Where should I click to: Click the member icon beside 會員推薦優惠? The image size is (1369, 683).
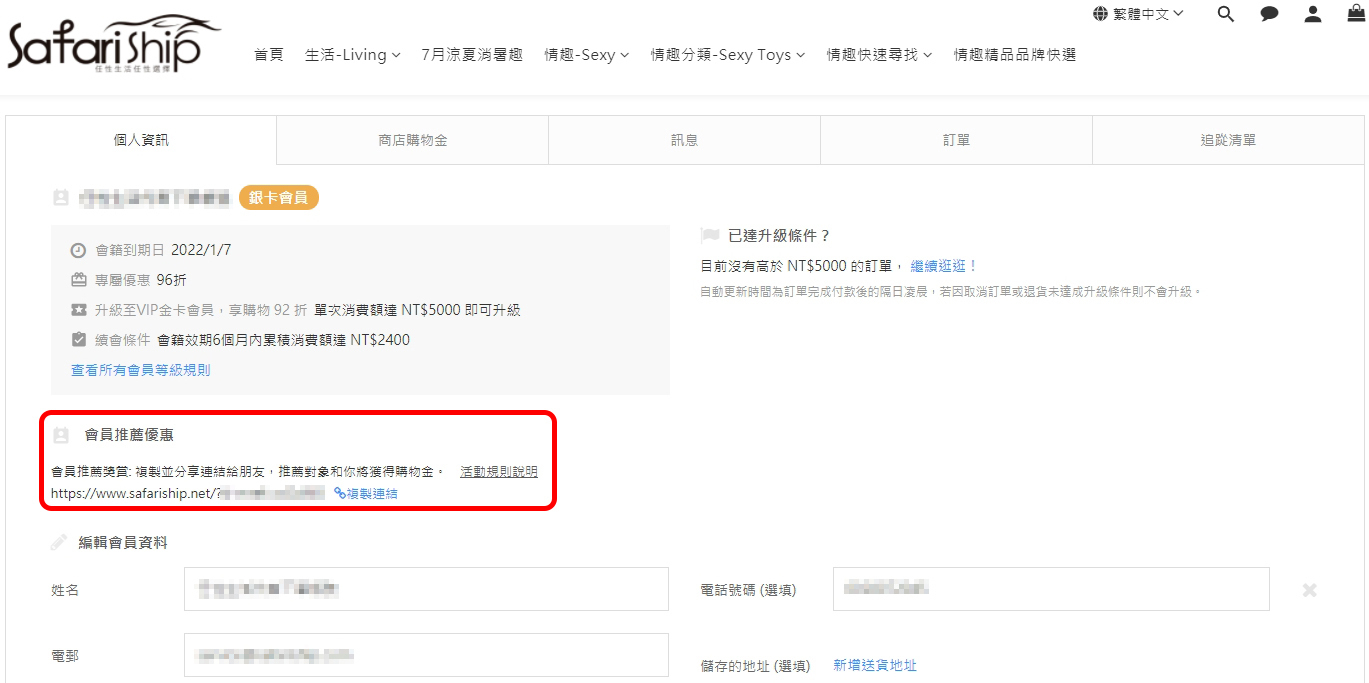click(60, 434)
